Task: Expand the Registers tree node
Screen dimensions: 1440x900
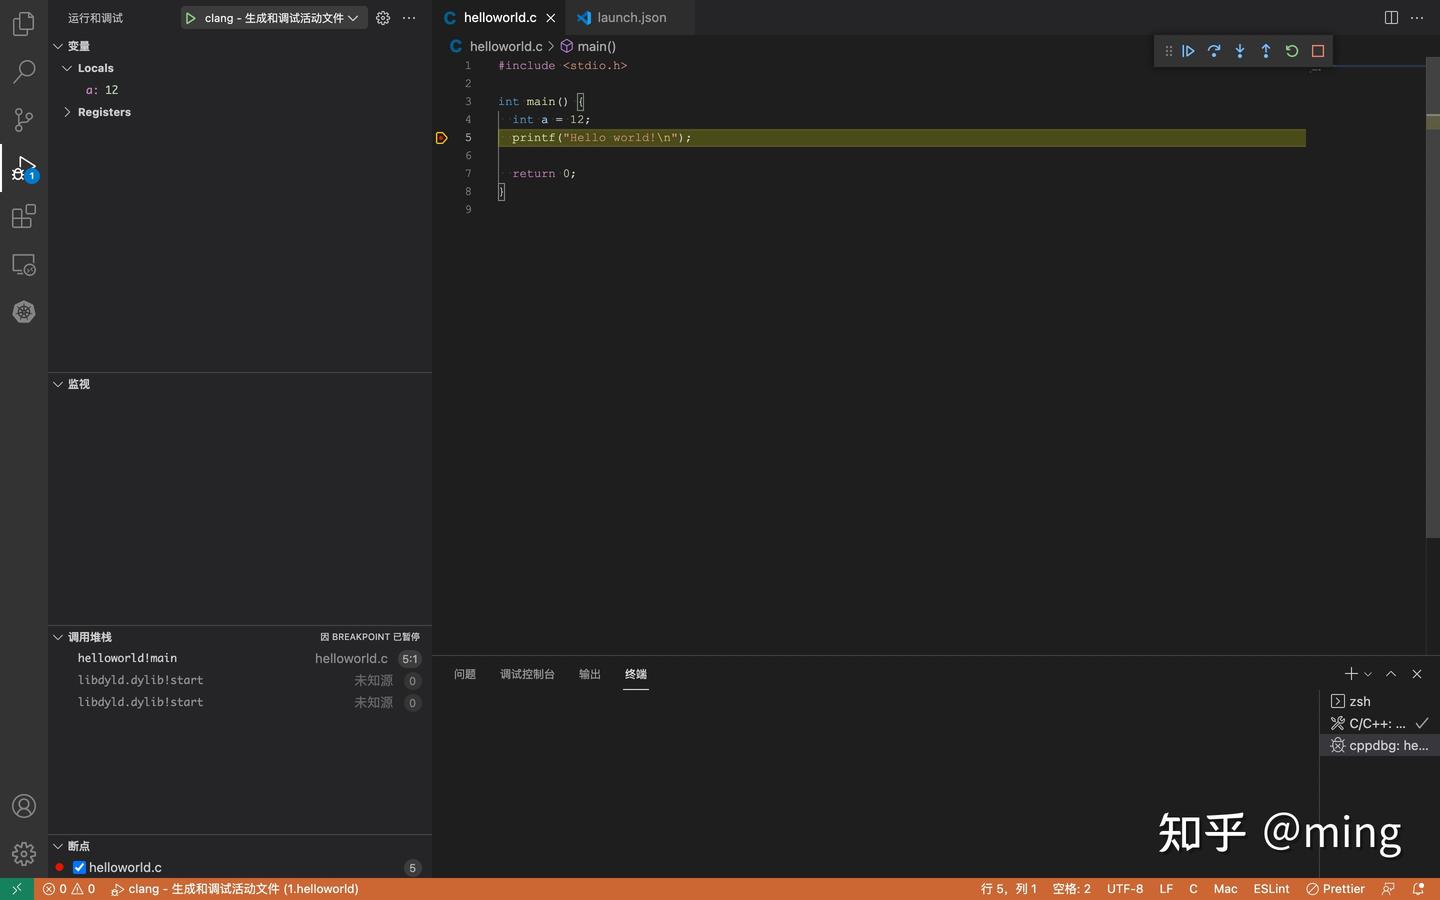Action: click(x=67, y=112)
